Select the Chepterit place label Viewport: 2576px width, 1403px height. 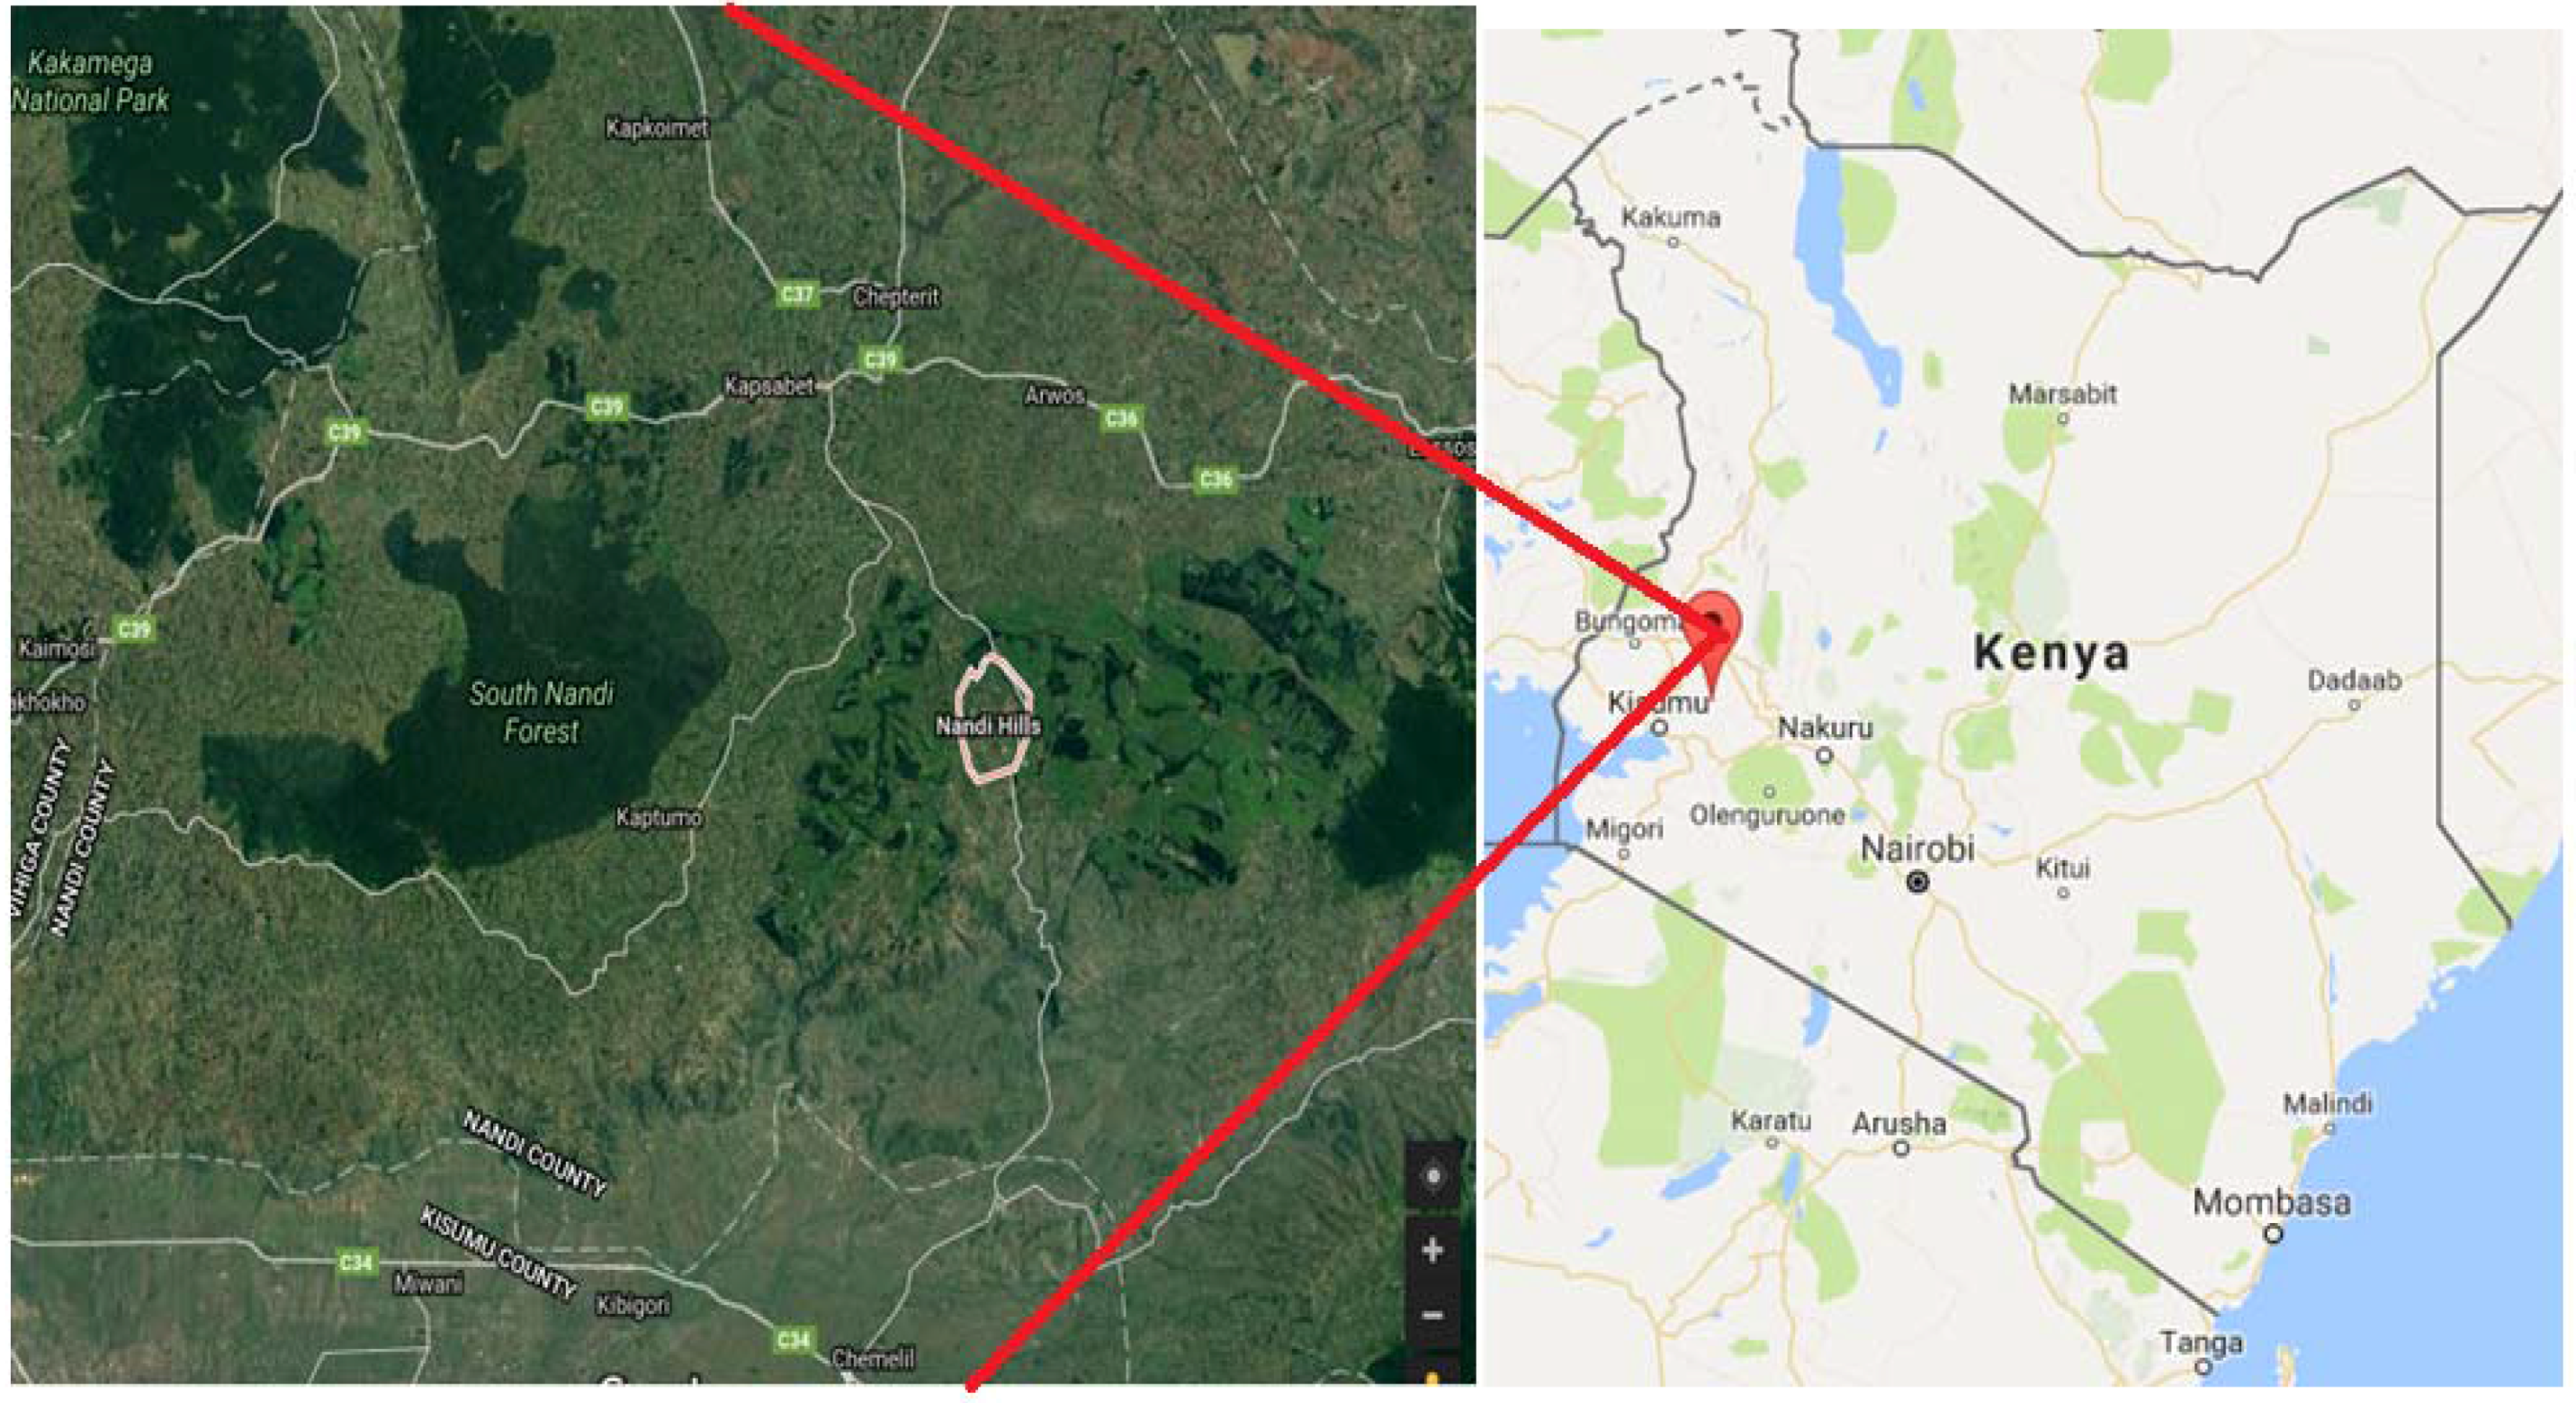pos(896,297)
